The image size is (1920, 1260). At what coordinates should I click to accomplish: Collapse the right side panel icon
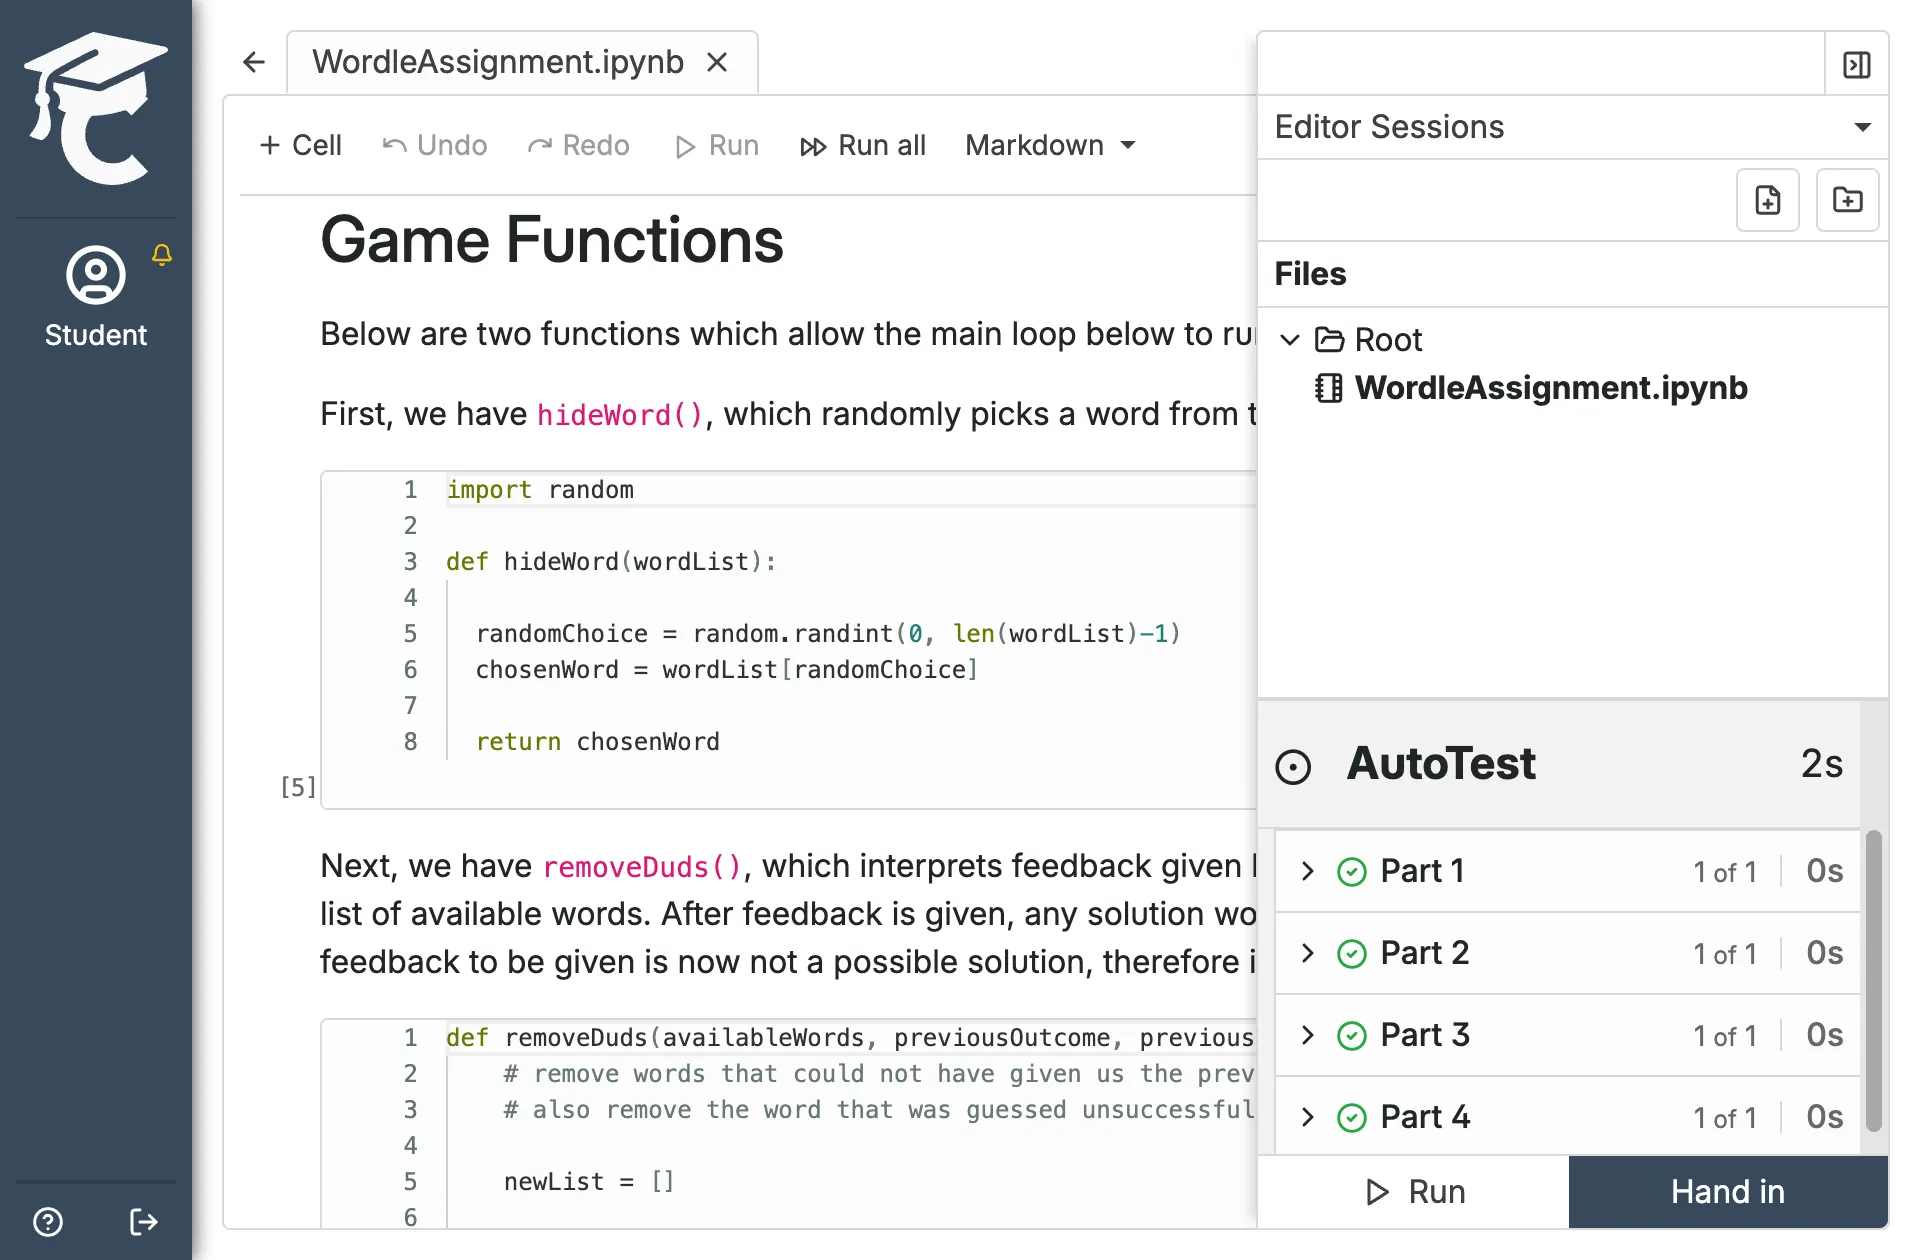[x=1857, y=65]
